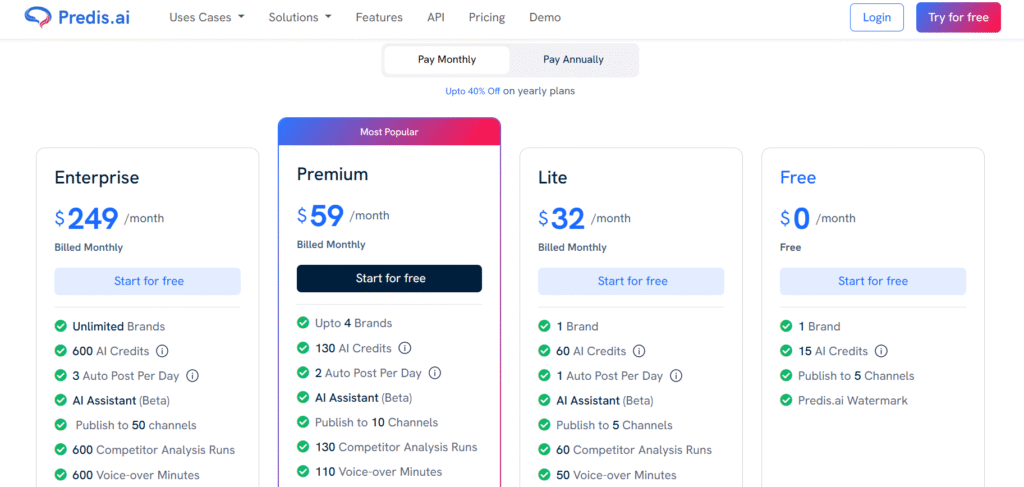Click the 130 Competitor Analysis Runs text
1024x487 pixels.
pyautogui.click(x=396, y=447)
